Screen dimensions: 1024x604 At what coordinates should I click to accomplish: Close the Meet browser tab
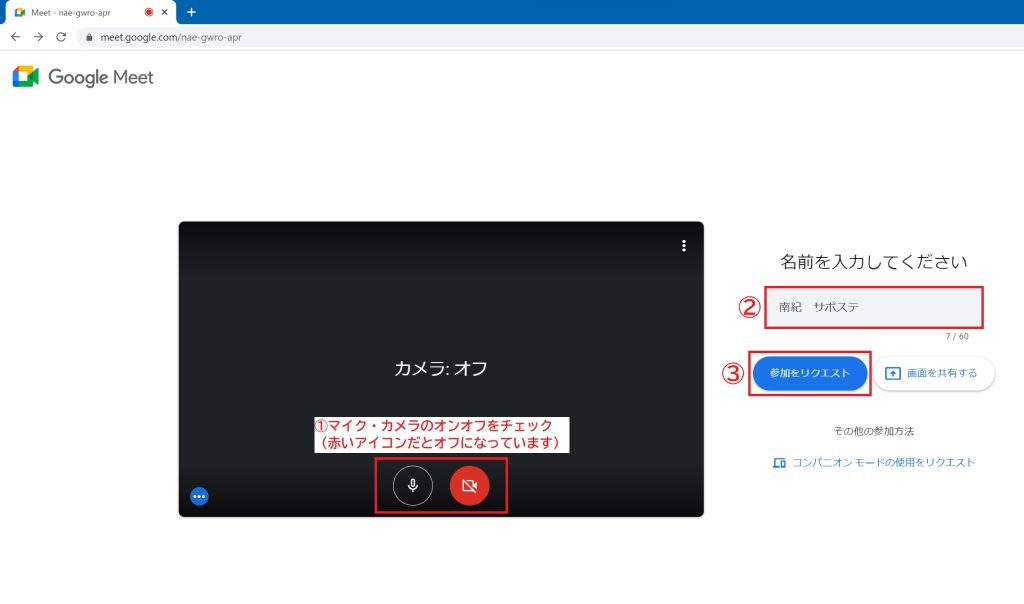coord(165,12)
